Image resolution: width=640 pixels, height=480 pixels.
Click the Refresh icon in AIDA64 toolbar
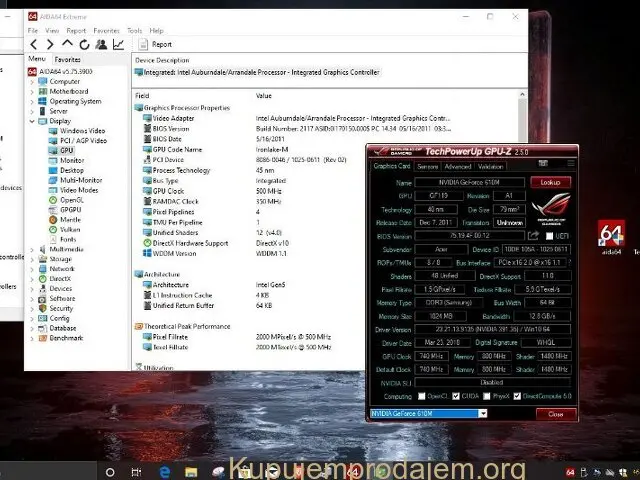pyautogui.click(x=84, y=44)
